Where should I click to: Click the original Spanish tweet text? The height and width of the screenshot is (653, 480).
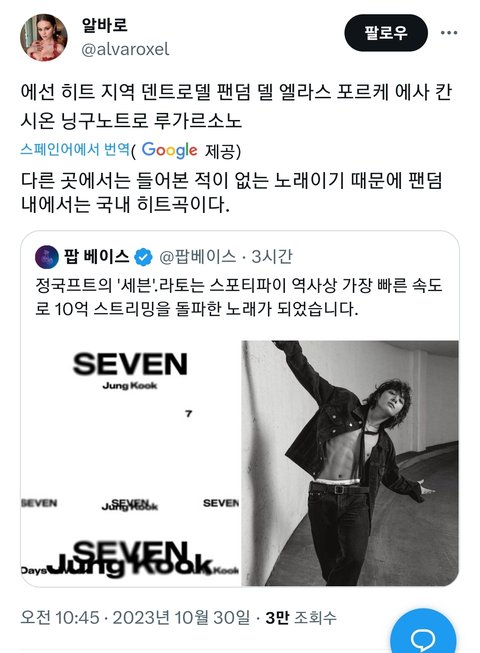tap(236, 106)
